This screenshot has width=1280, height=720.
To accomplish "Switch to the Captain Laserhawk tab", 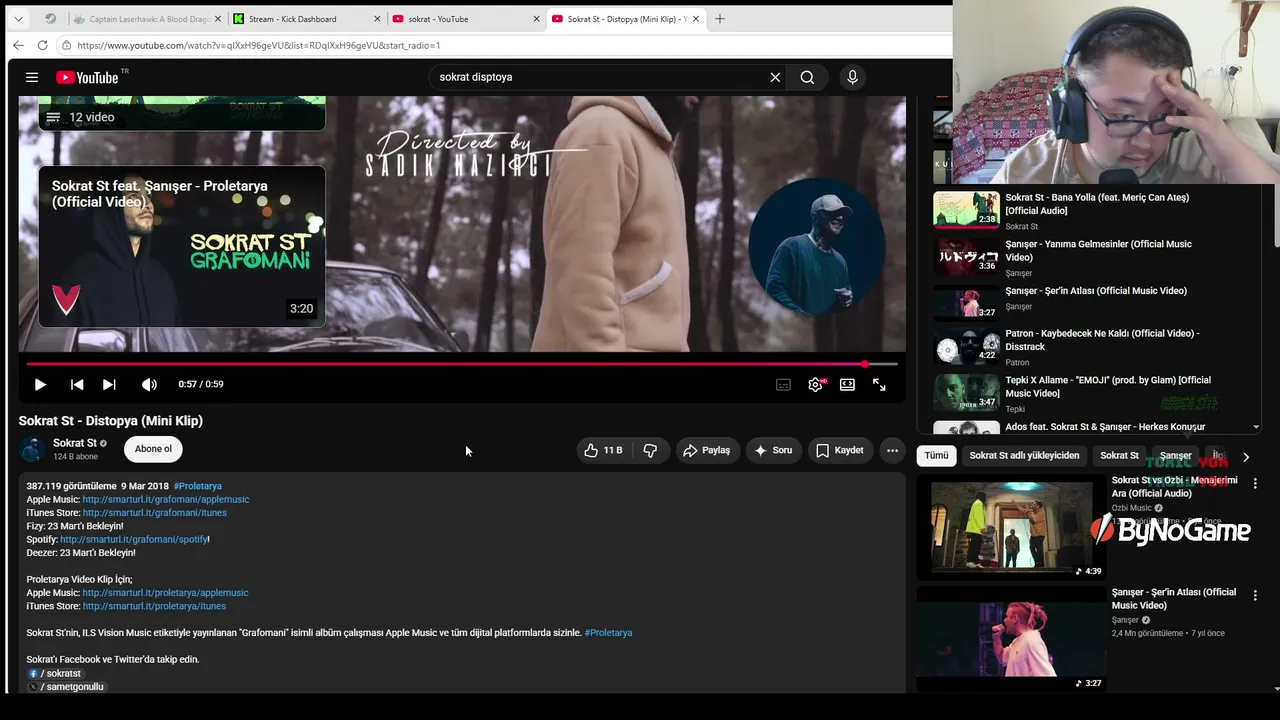I will pyautogui.click(x=147, y=19).
